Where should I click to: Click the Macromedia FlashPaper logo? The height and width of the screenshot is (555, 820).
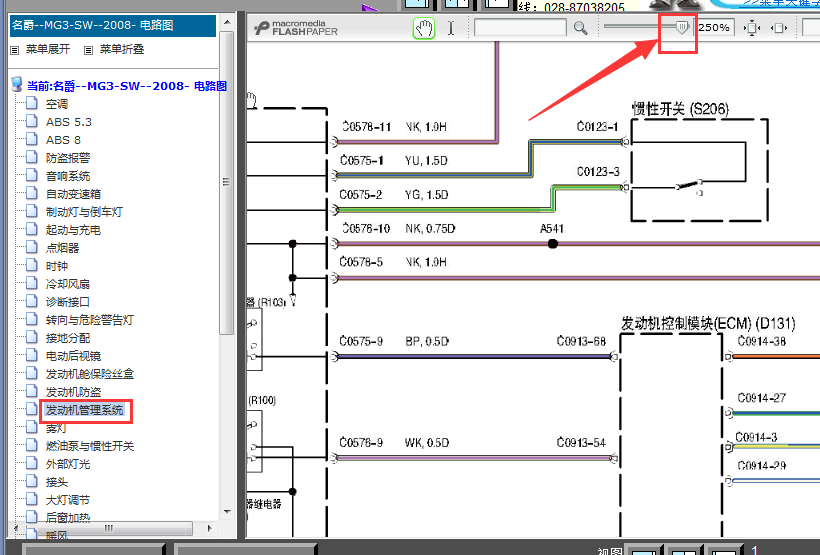296,28
